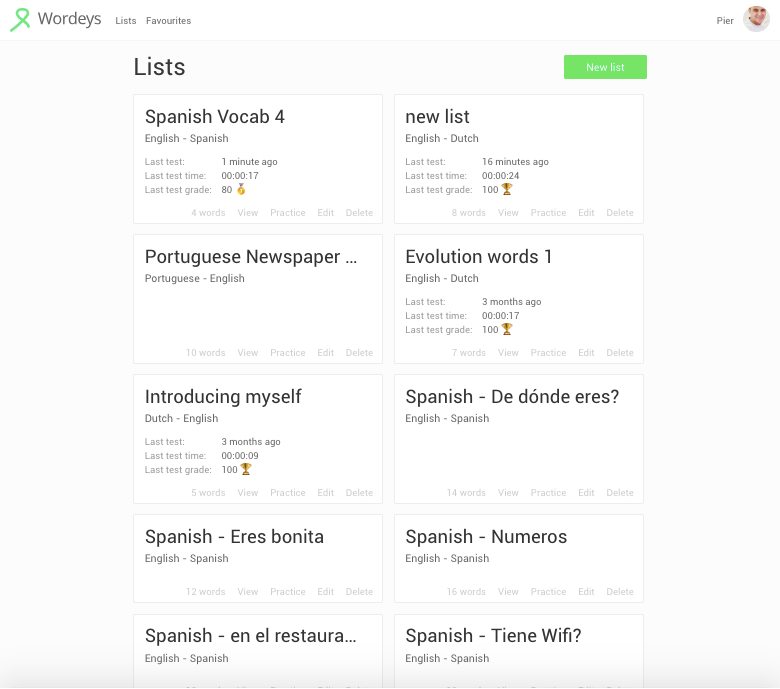Practice the new list card
This screenshot has width=780, height=689.
coord(548,212)
